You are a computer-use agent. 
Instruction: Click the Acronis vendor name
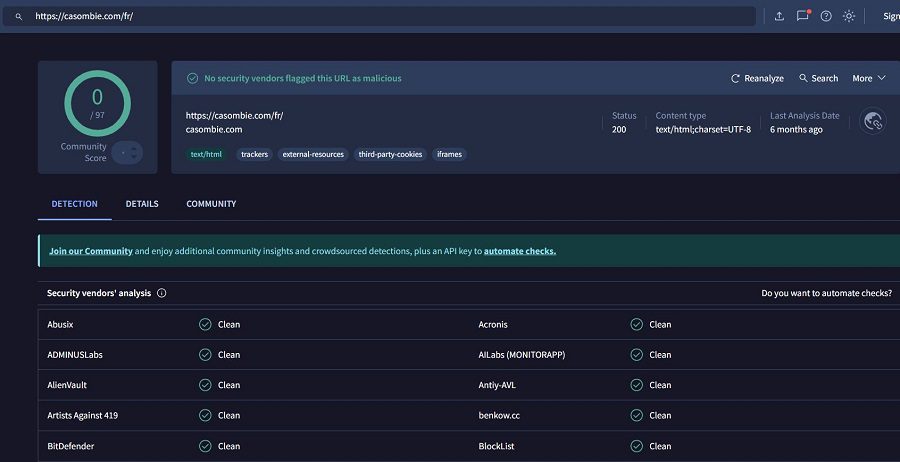pos(493,324)
